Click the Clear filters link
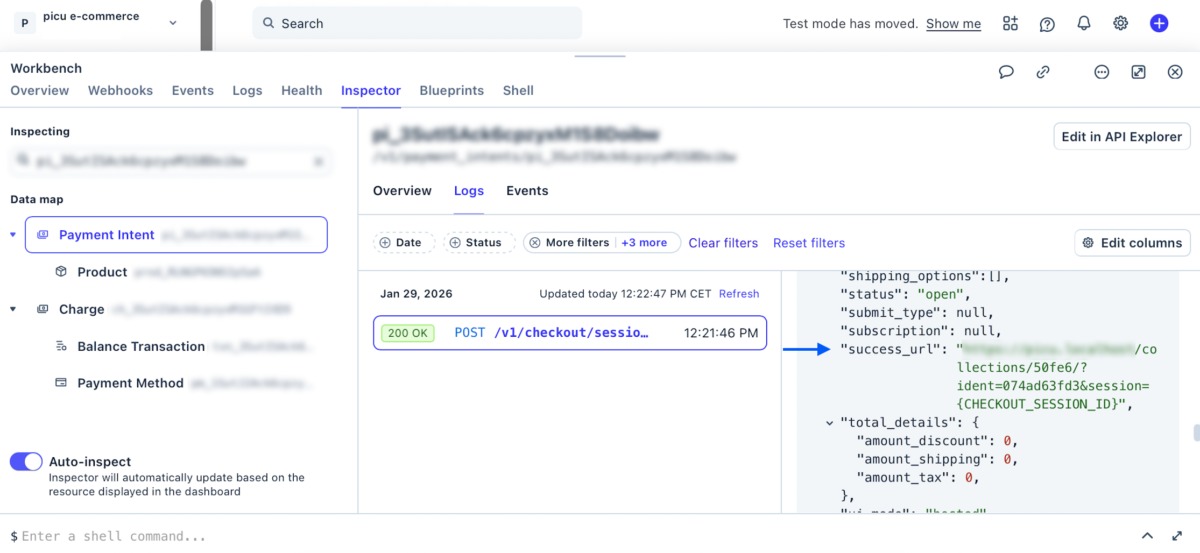The width and height of the screenshot is (1200, 553). point(723,243)
